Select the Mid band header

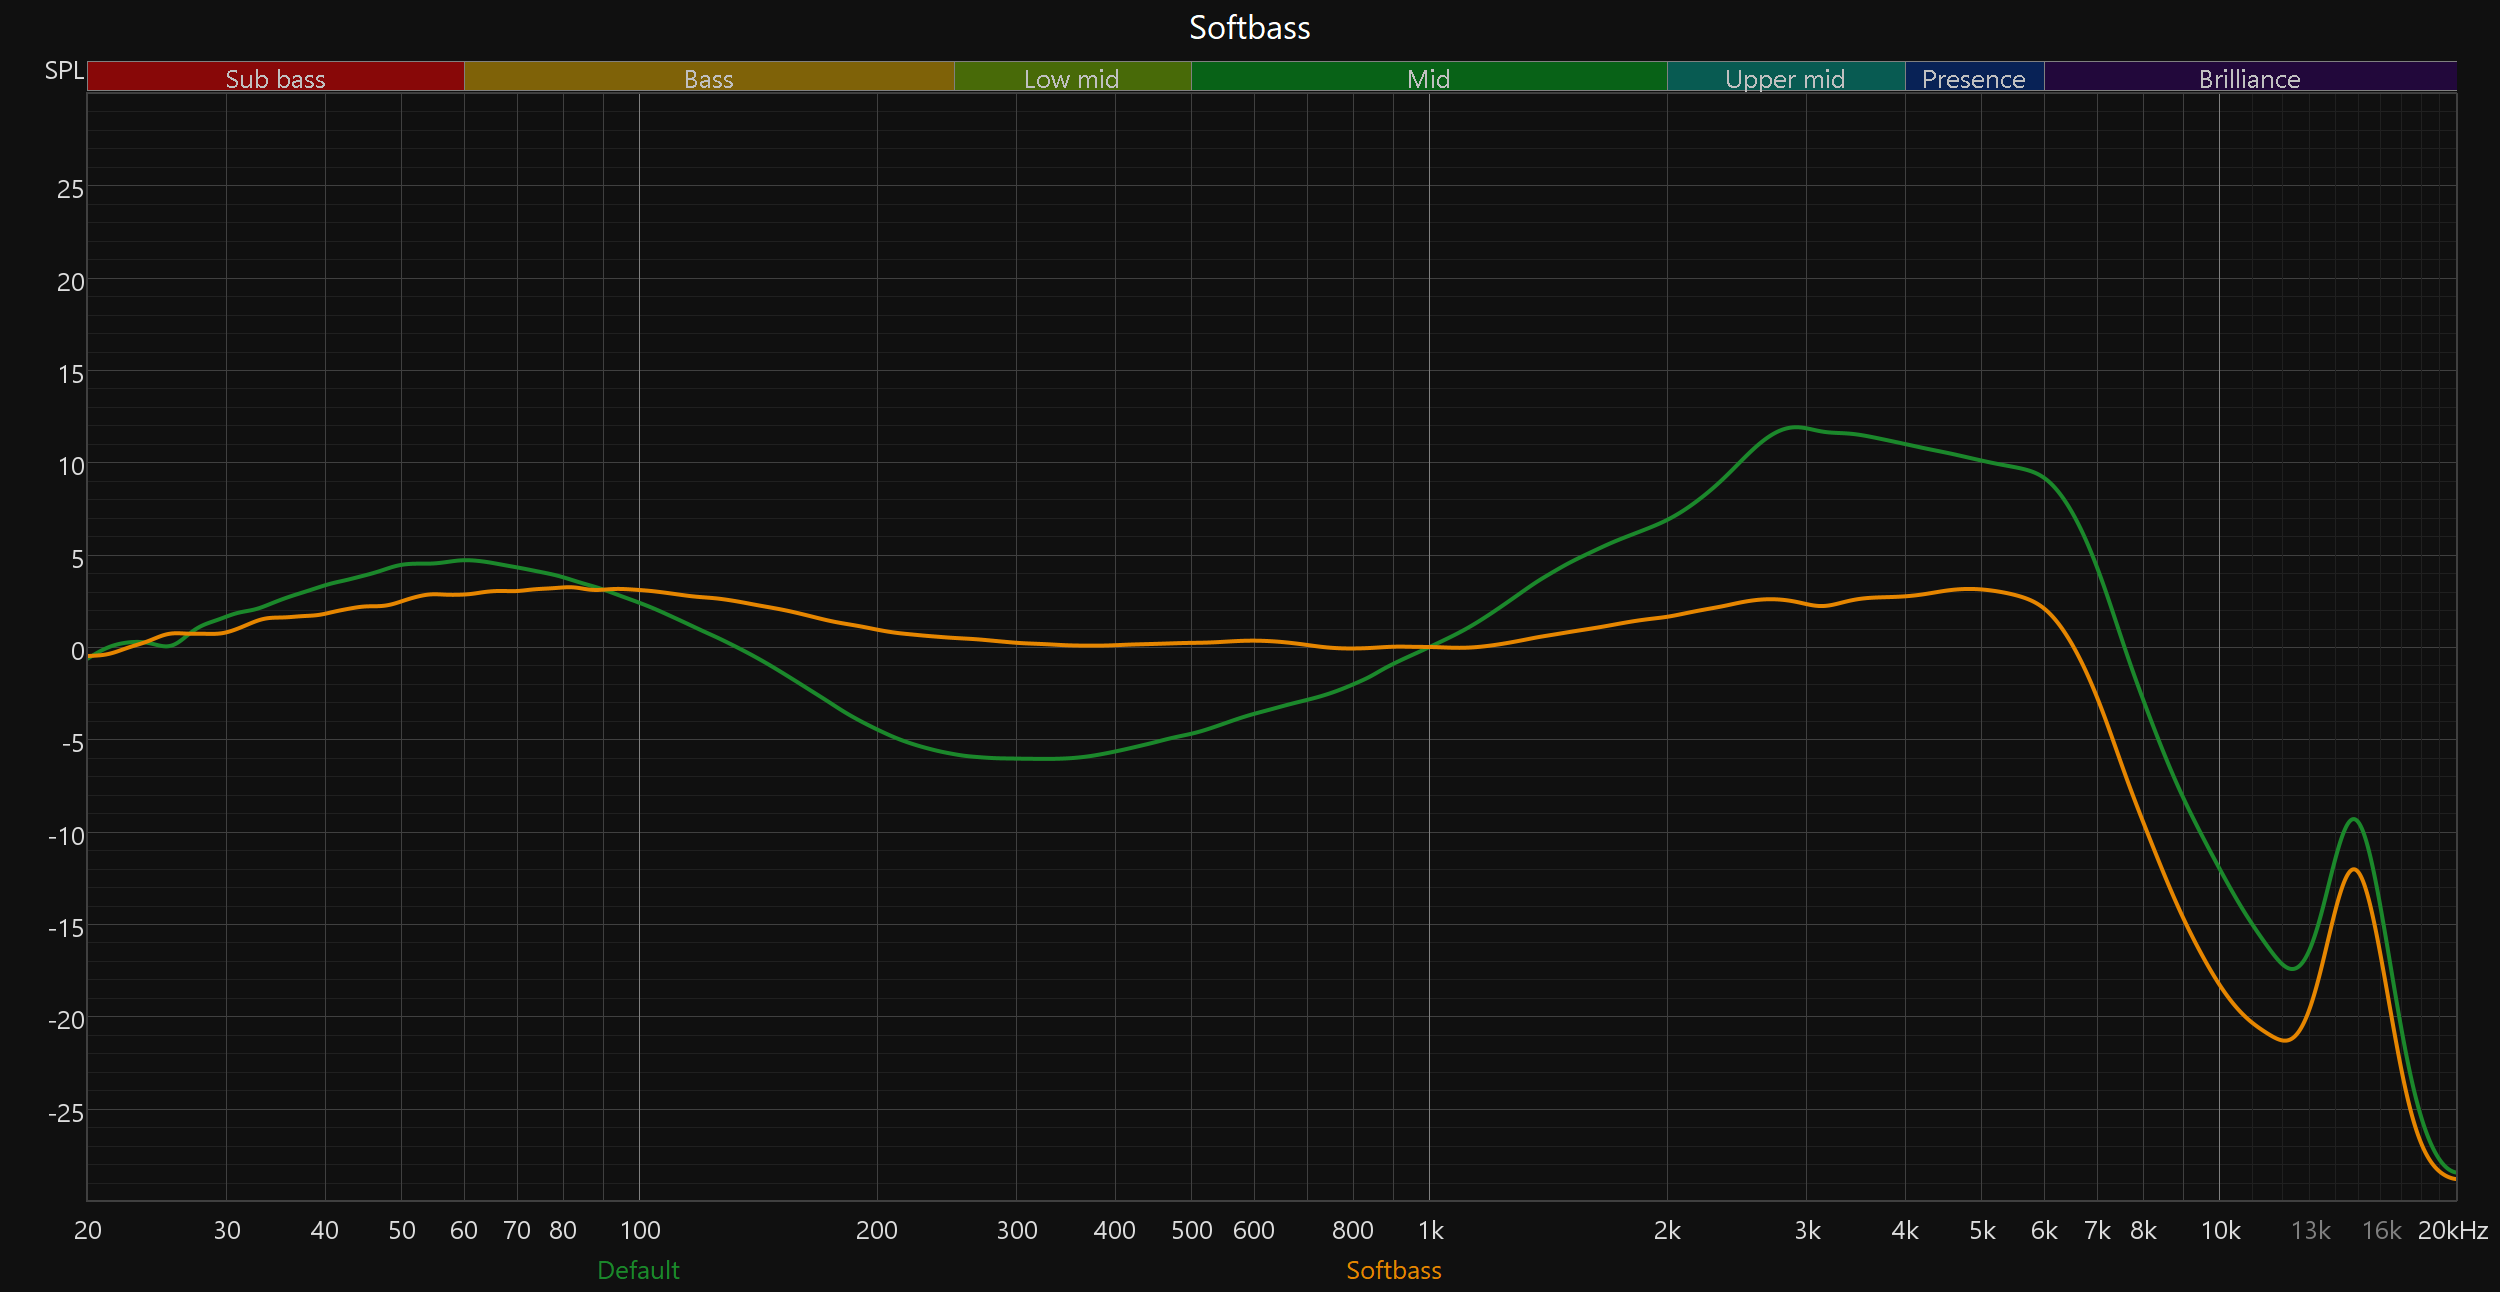(x=1428, y=78)
